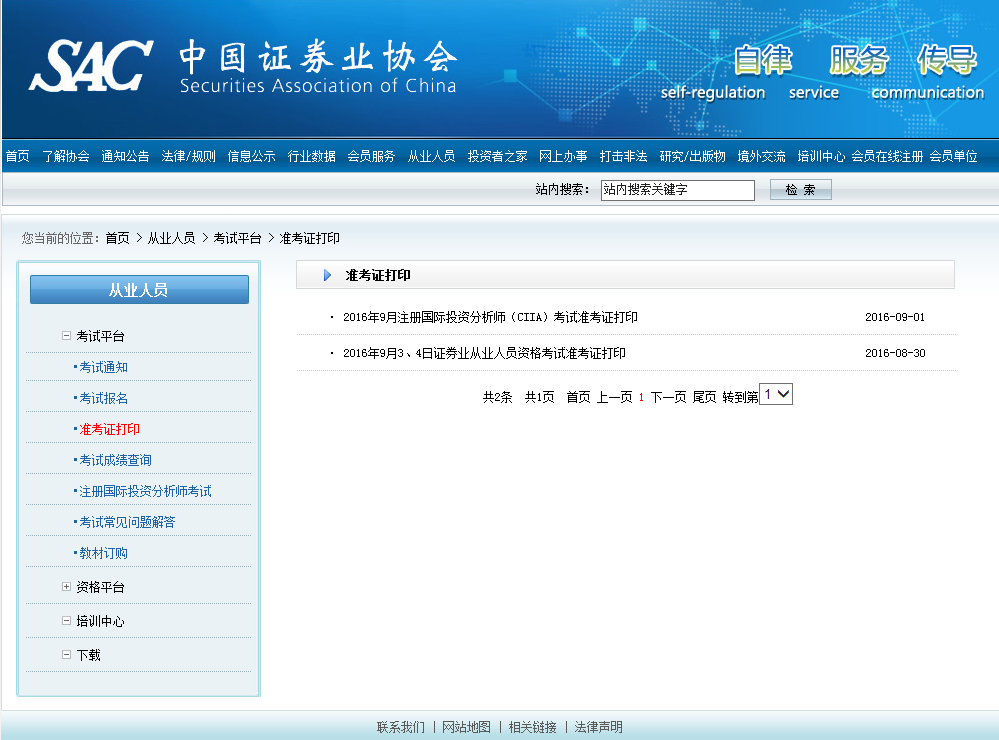Screen dimensions: 999x740
Task: Open 投资者之家 from the navigation bar
Action: pyautogui.click(x=497, y=156)
